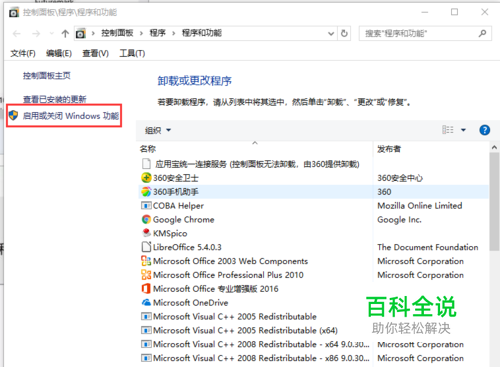Click the Office Professional Plus 2010 icon
This screenshot has width=500, height=367.
146,275
